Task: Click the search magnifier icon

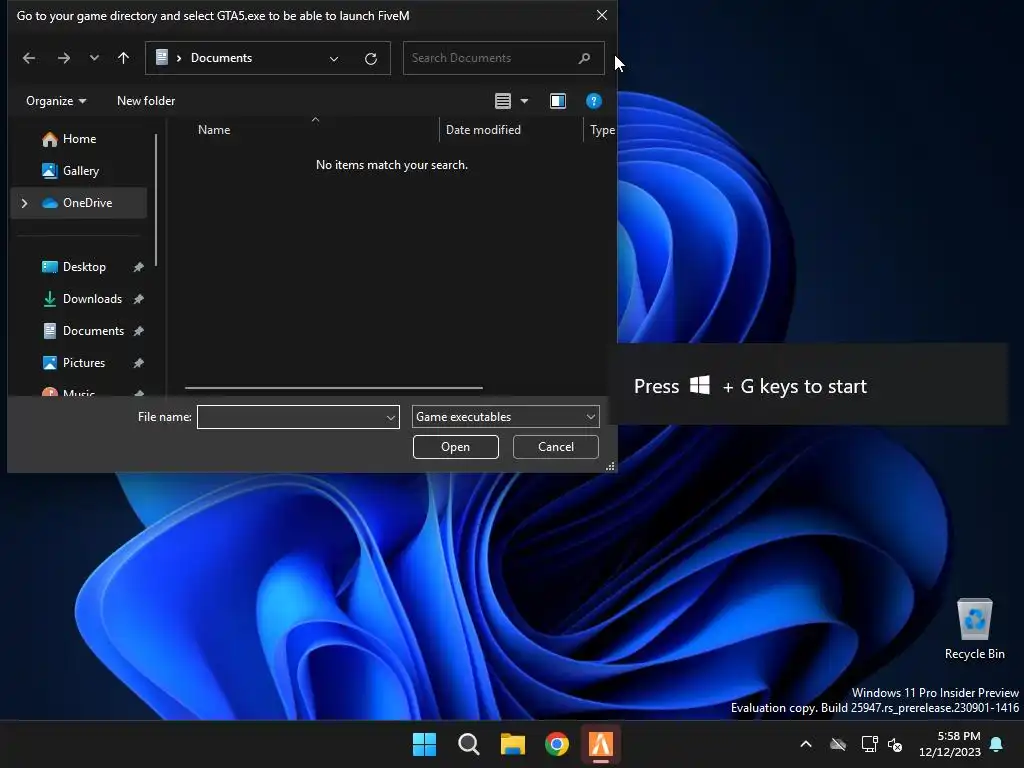Action: coord(584,58)
